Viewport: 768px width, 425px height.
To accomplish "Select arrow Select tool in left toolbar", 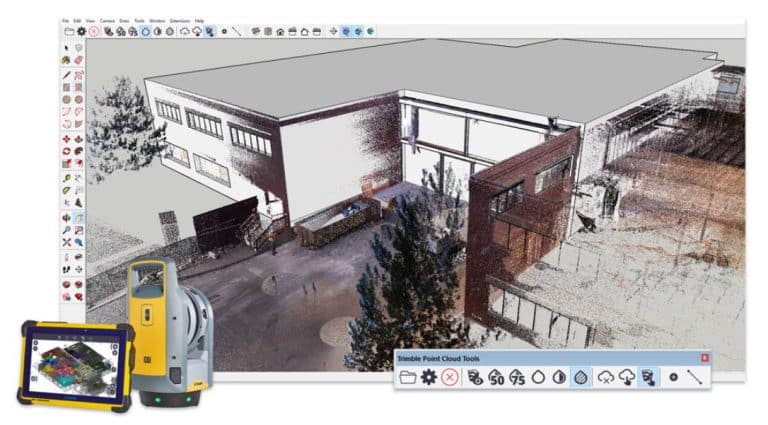I will pyautogui.click(x=67, y=48).
